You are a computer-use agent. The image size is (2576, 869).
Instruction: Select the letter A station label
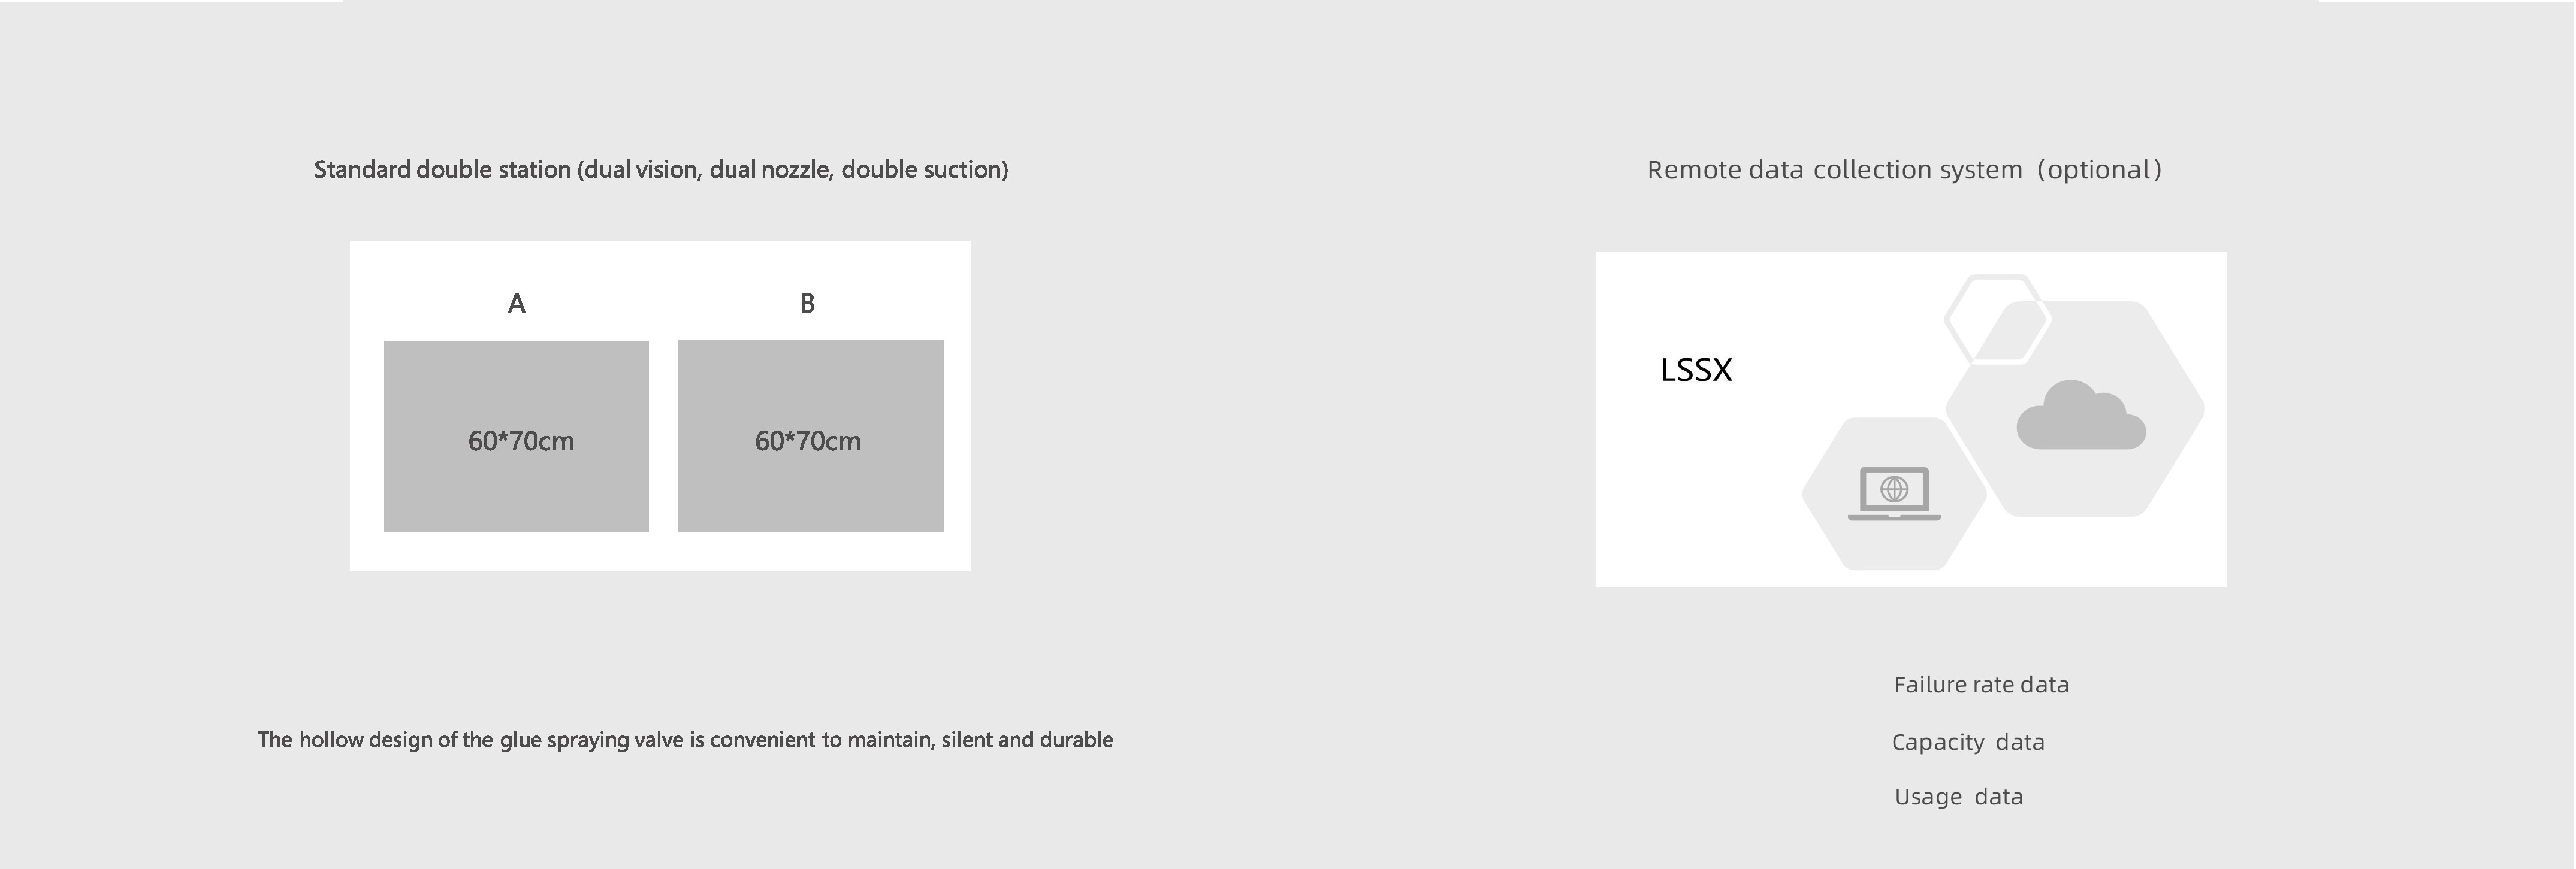coord(516,303)
